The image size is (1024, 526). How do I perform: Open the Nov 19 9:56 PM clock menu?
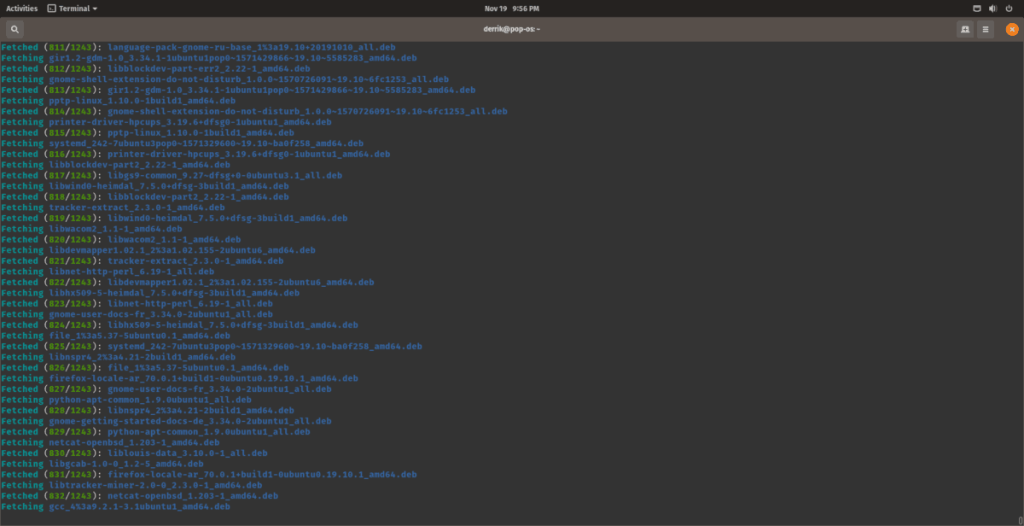(x=511, y=7)
